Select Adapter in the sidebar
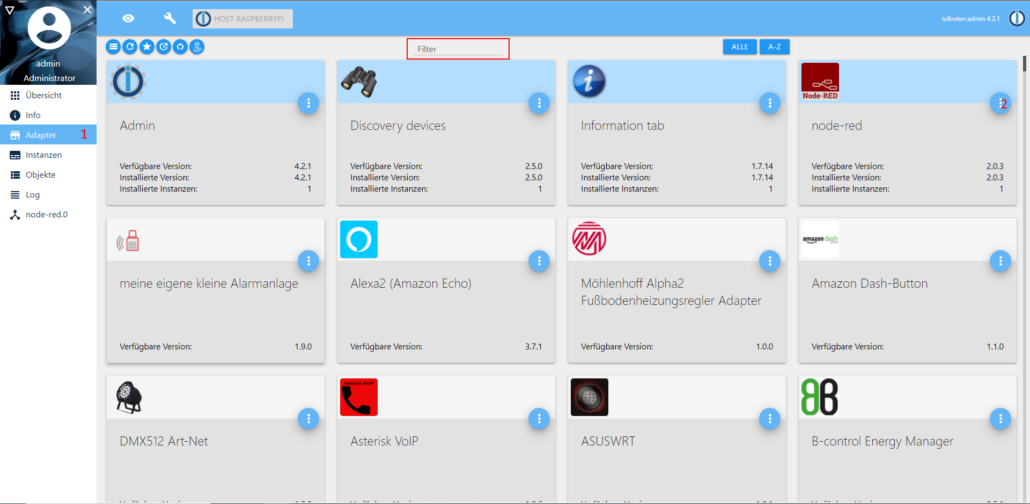The image size is (1030, 504). (x=49, y=135)
